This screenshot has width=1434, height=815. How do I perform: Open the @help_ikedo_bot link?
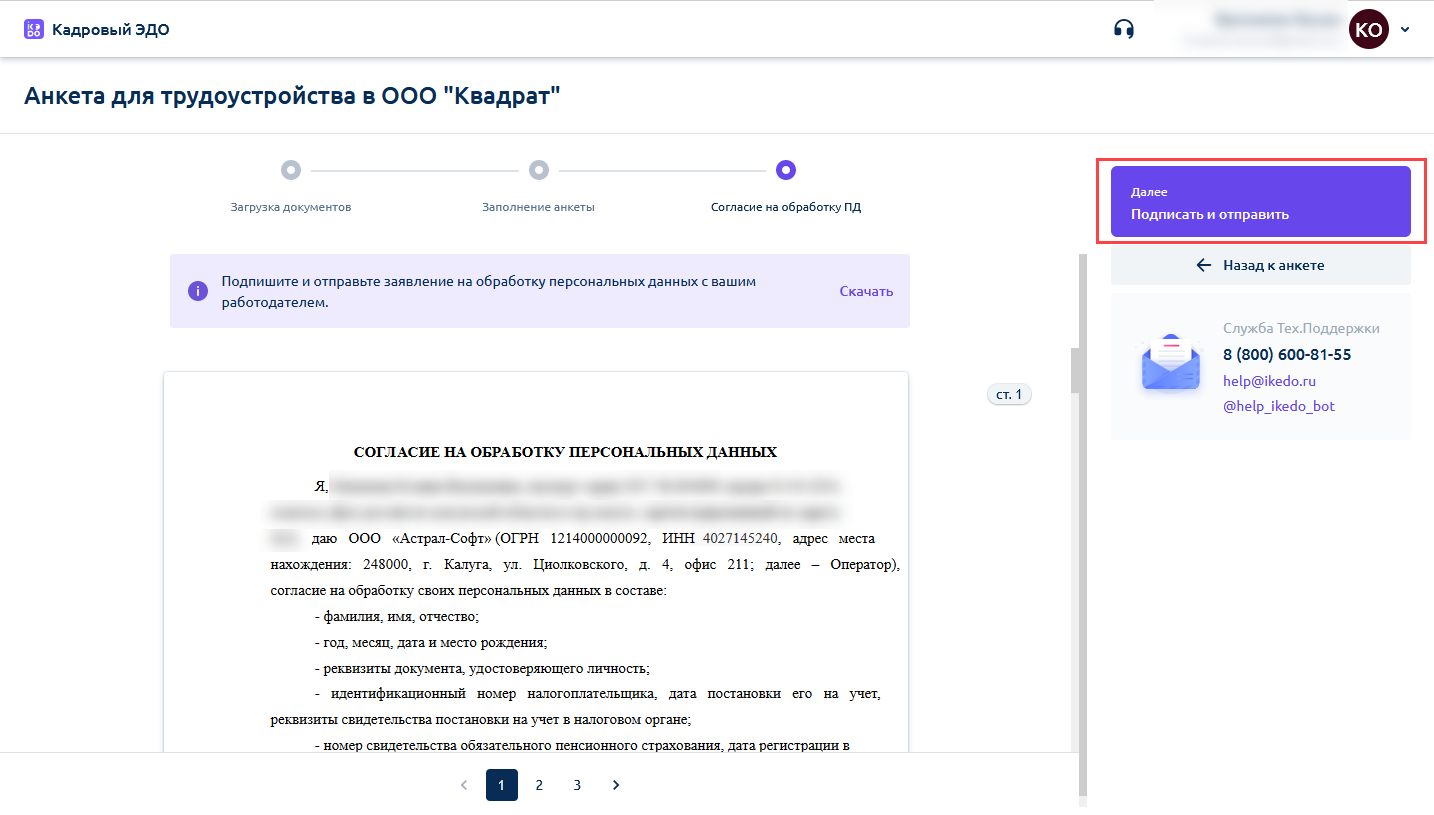(x=1278, y=406)
